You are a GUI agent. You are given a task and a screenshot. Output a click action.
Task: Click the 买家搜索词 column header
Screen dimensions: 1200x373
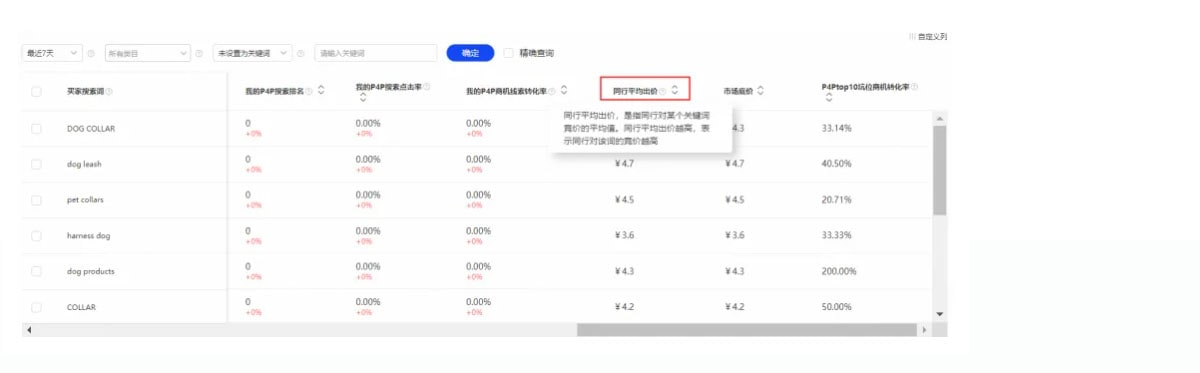tap(85, 92)
